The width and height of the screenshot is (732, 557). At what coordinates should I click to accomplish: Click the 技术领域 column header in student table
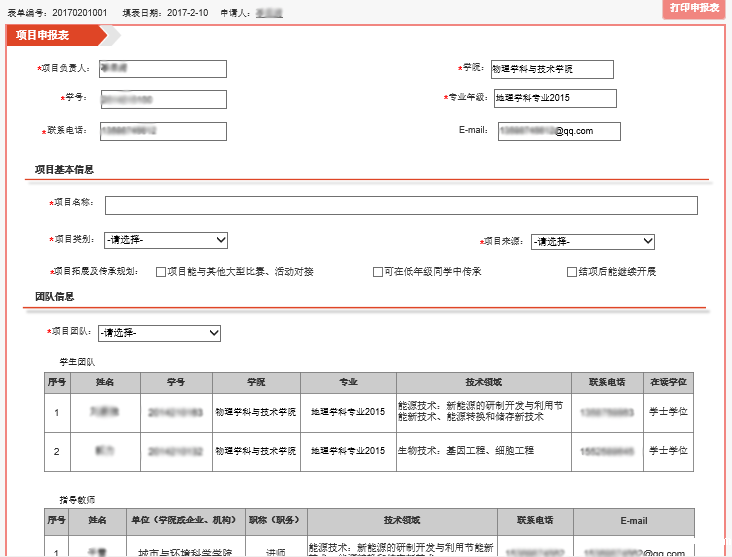point(484,383)
